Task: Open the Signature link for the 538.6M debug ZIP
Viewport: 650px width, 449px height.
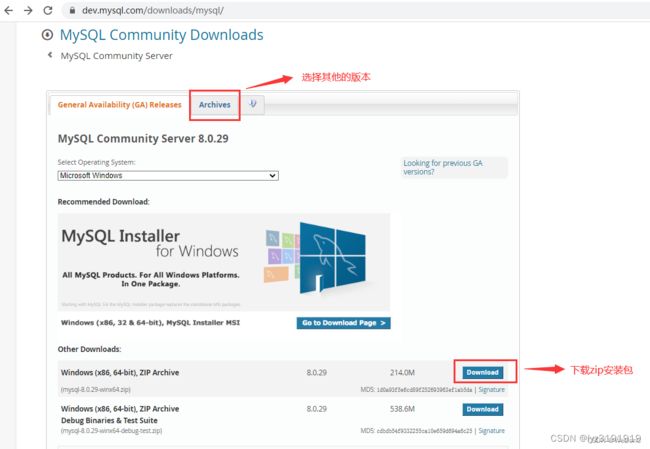Action: coord(492,431)
